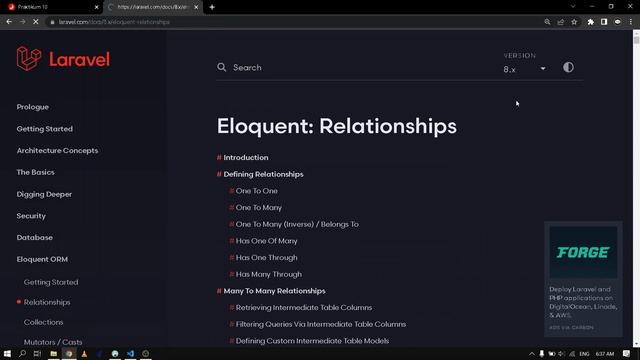
Task: Collapse the Eloquent ORM section
Action: pos(42,259)
